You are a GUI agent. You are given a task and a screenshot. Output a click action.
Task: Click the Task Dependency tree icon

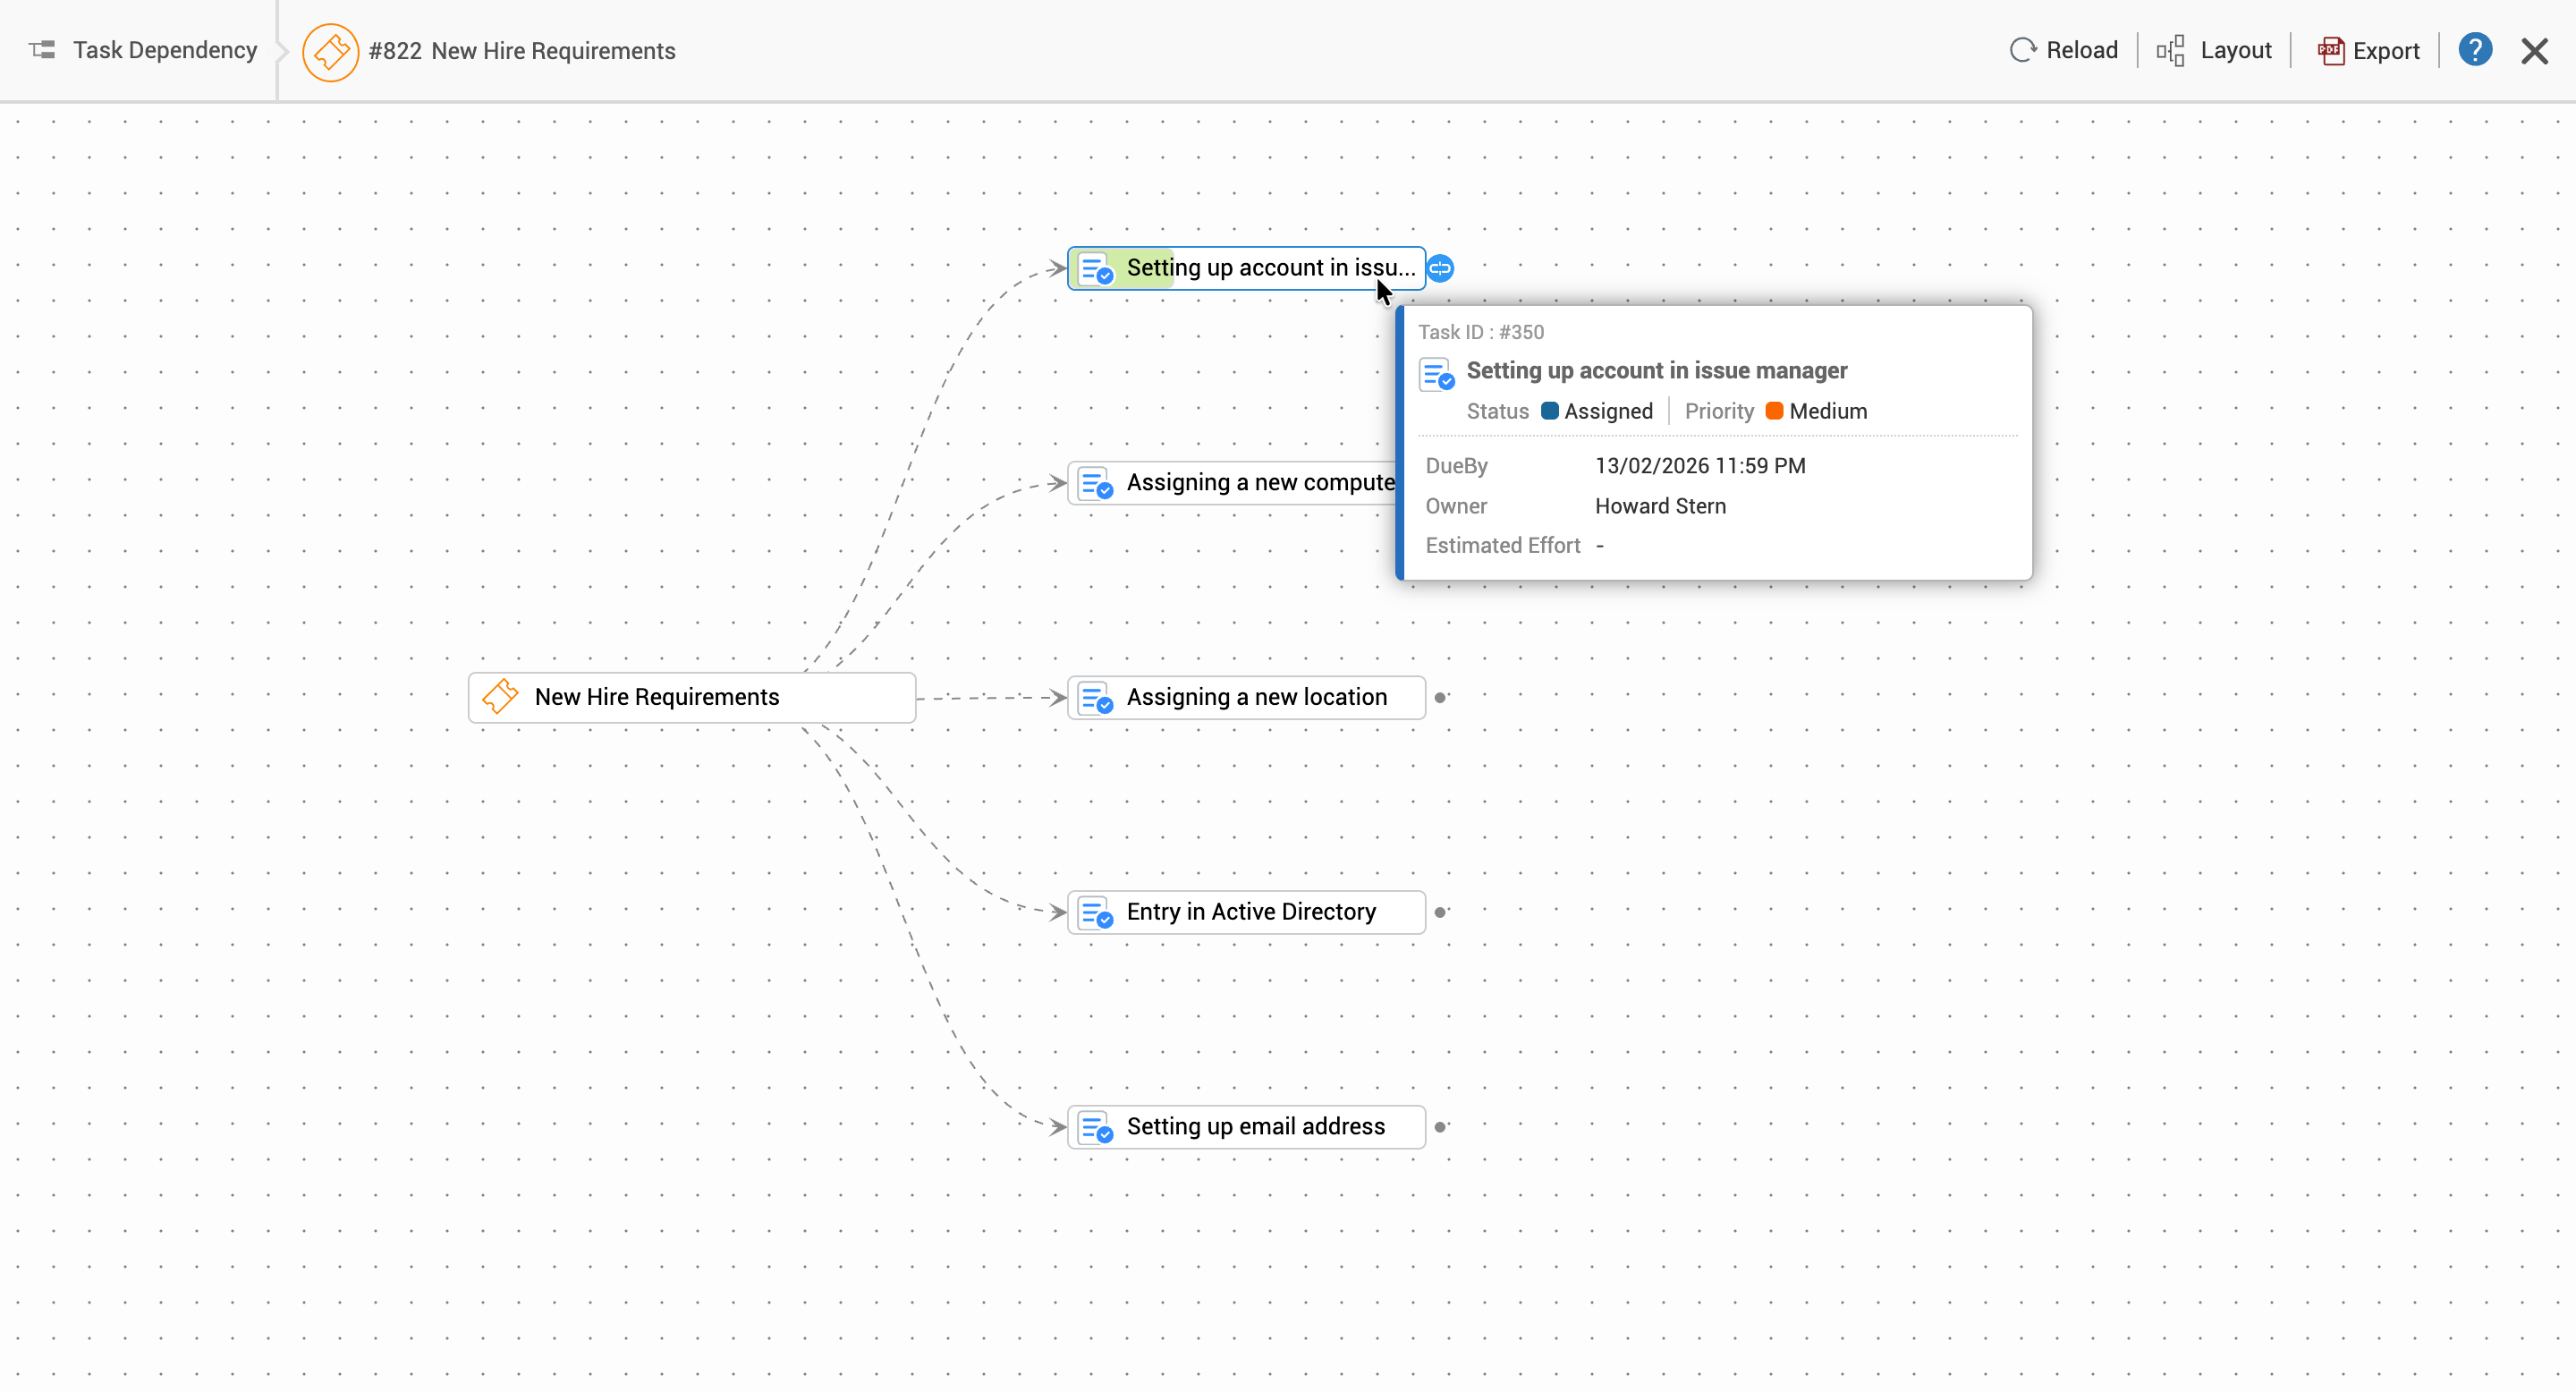pyautogui.click(x=42, y=50)
